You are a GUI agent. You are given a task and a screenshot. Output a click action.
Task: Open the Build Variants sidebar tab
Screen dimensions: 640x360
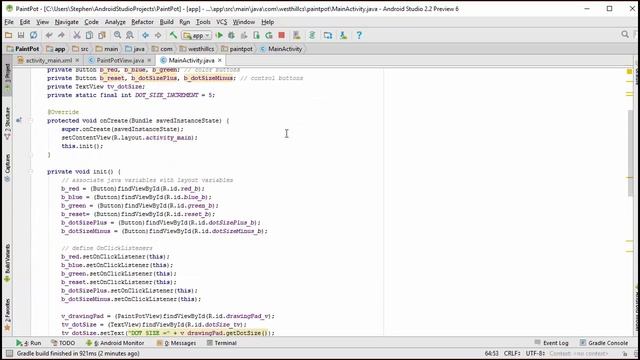click(x=7, y=264)
